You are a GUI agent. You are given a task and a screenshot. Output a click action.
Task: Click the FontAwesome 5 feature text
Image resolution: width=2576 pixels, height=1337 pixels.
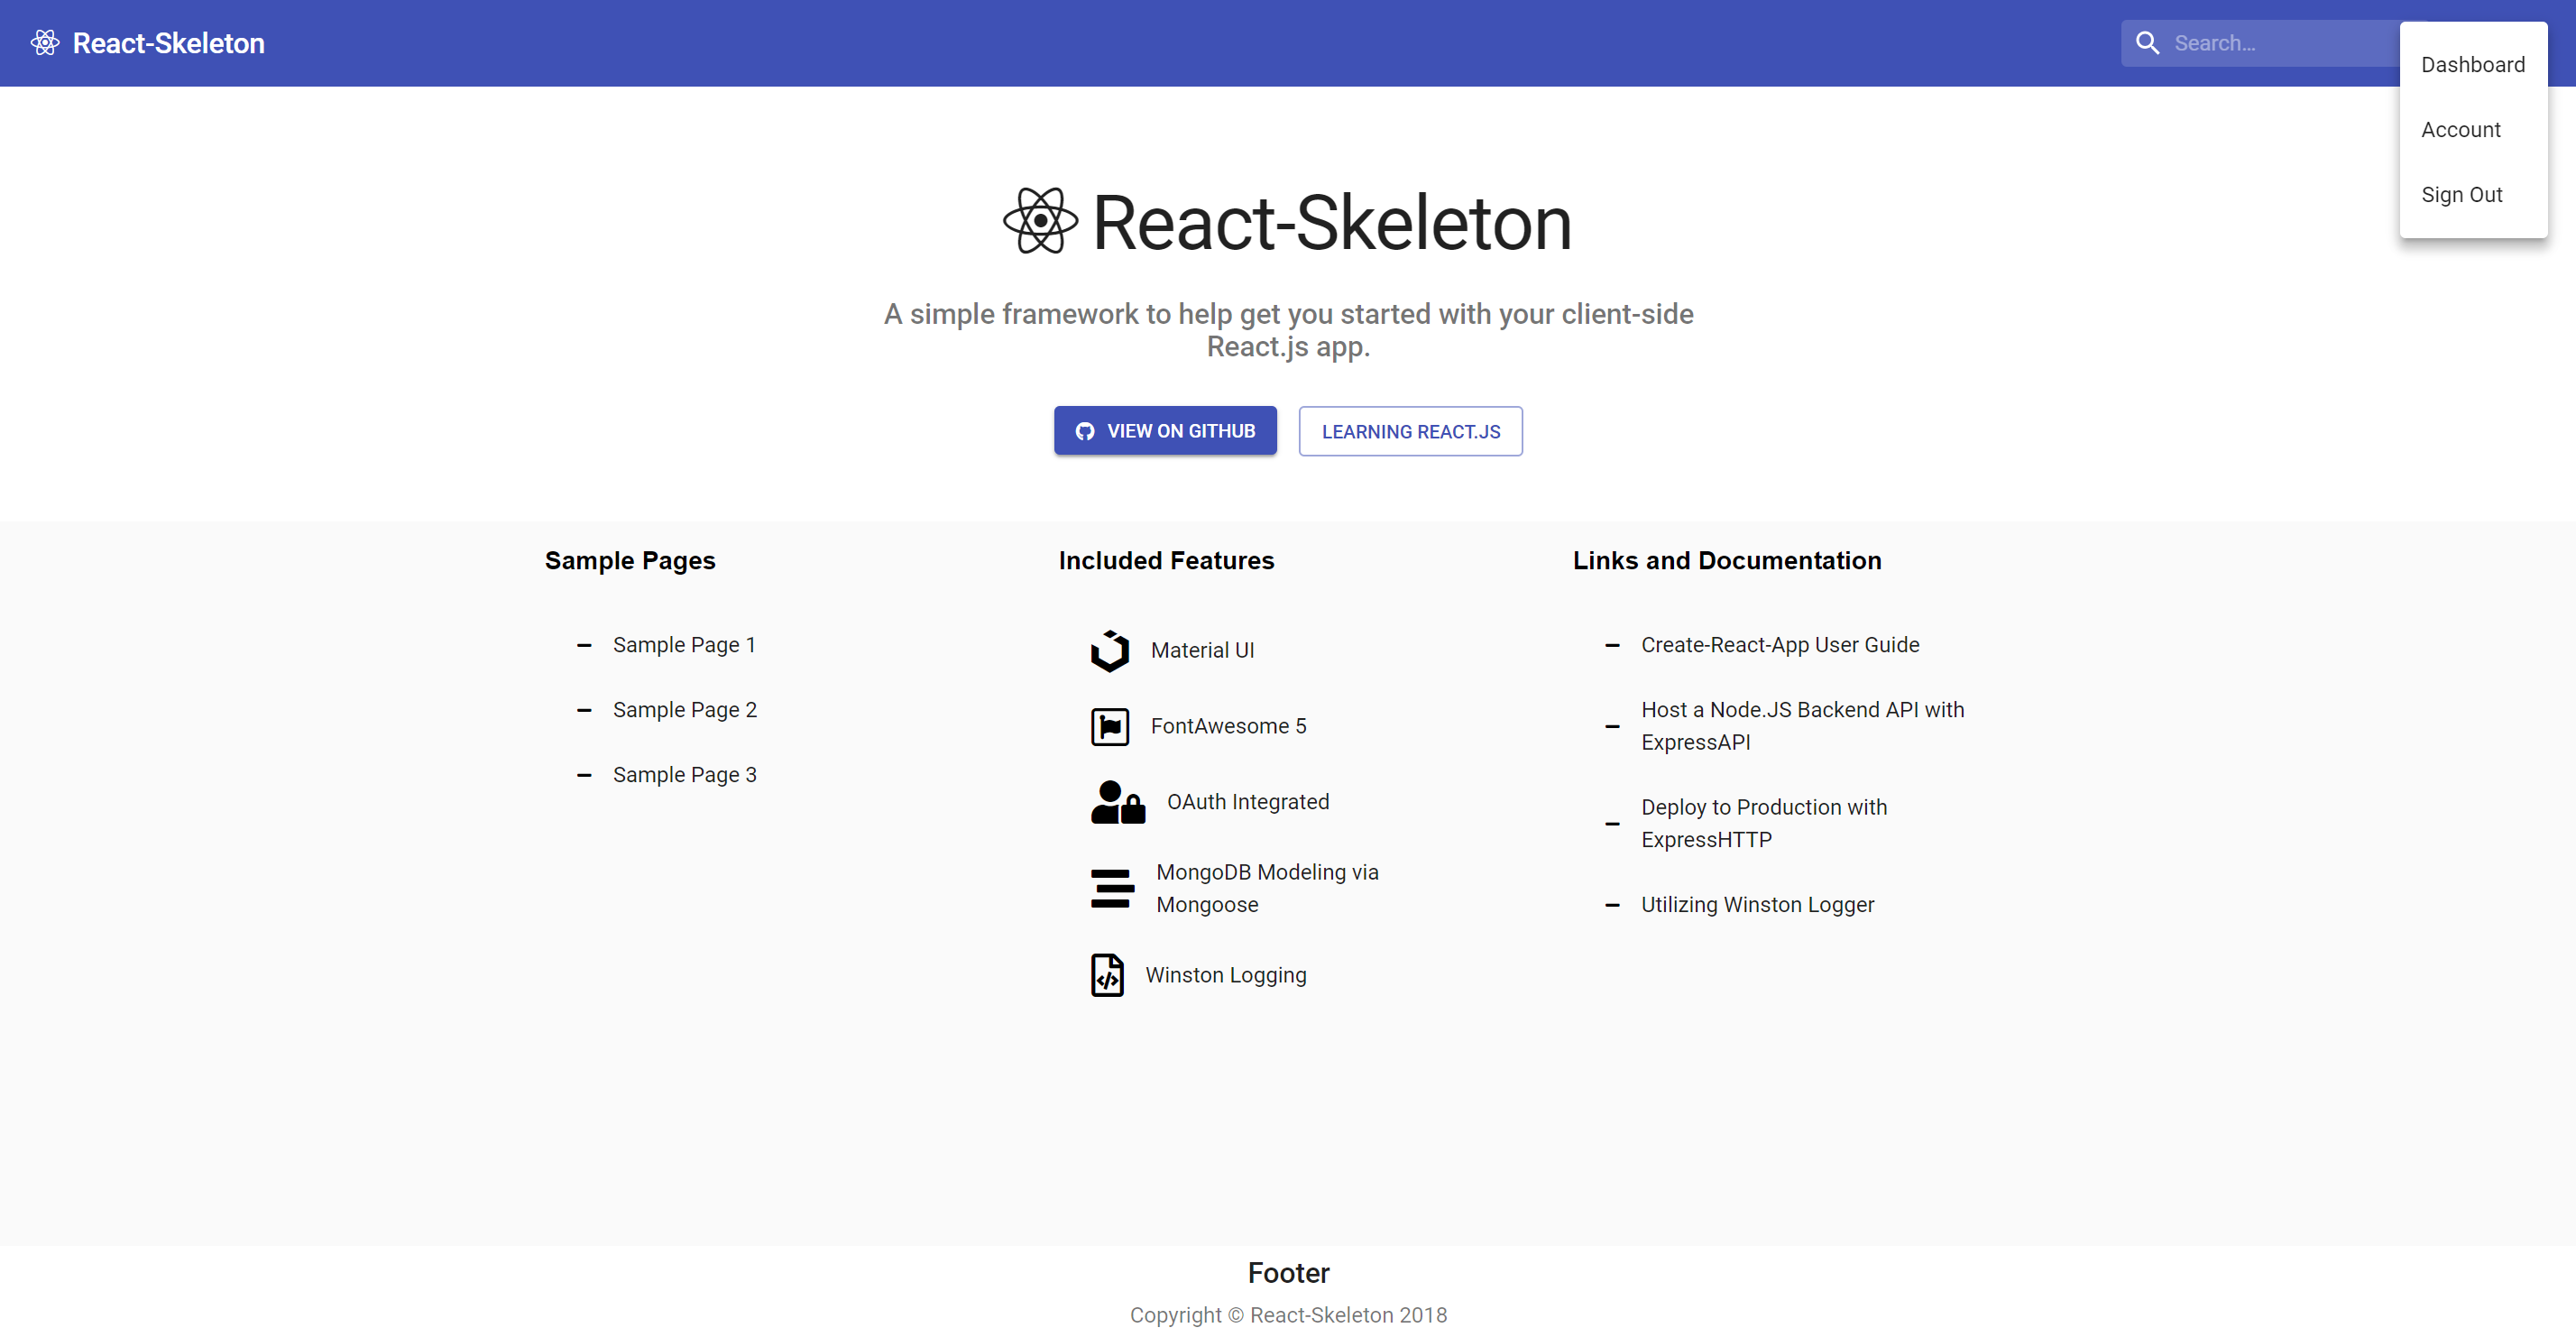click(1228, 726)
